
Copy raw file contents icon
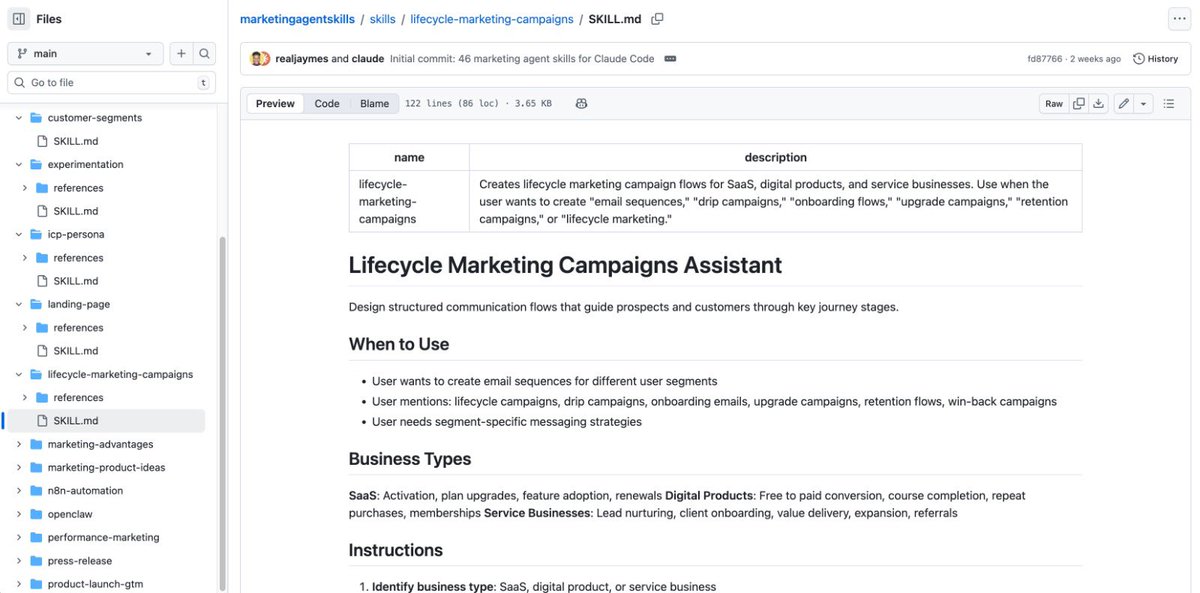(1078, 103)
